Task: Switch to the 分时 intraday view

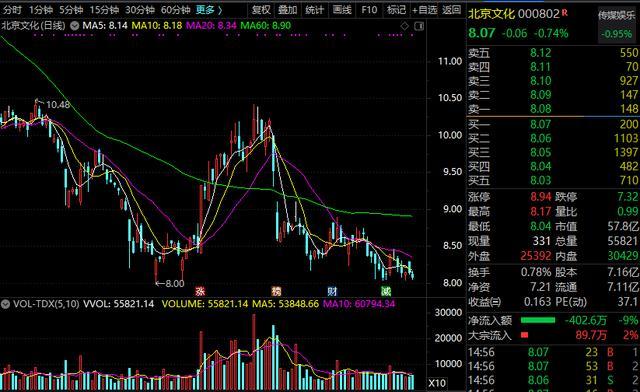Action: coord(12,9)
